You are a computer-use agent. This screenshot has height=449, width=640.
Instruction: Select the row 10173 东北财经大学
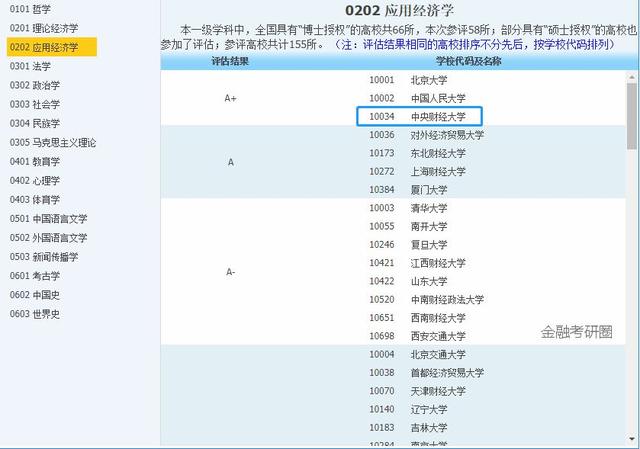[x=417, y=153]
